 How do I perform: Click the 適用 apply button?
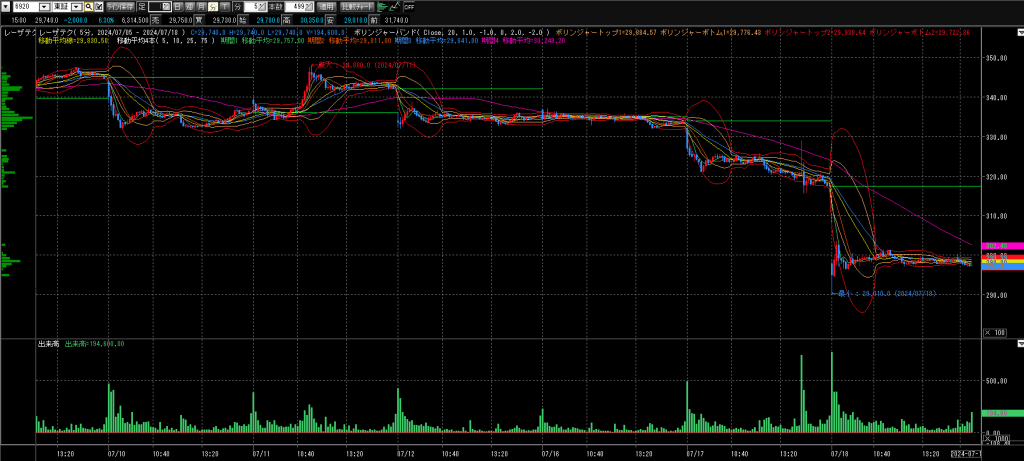click(325, 6)
